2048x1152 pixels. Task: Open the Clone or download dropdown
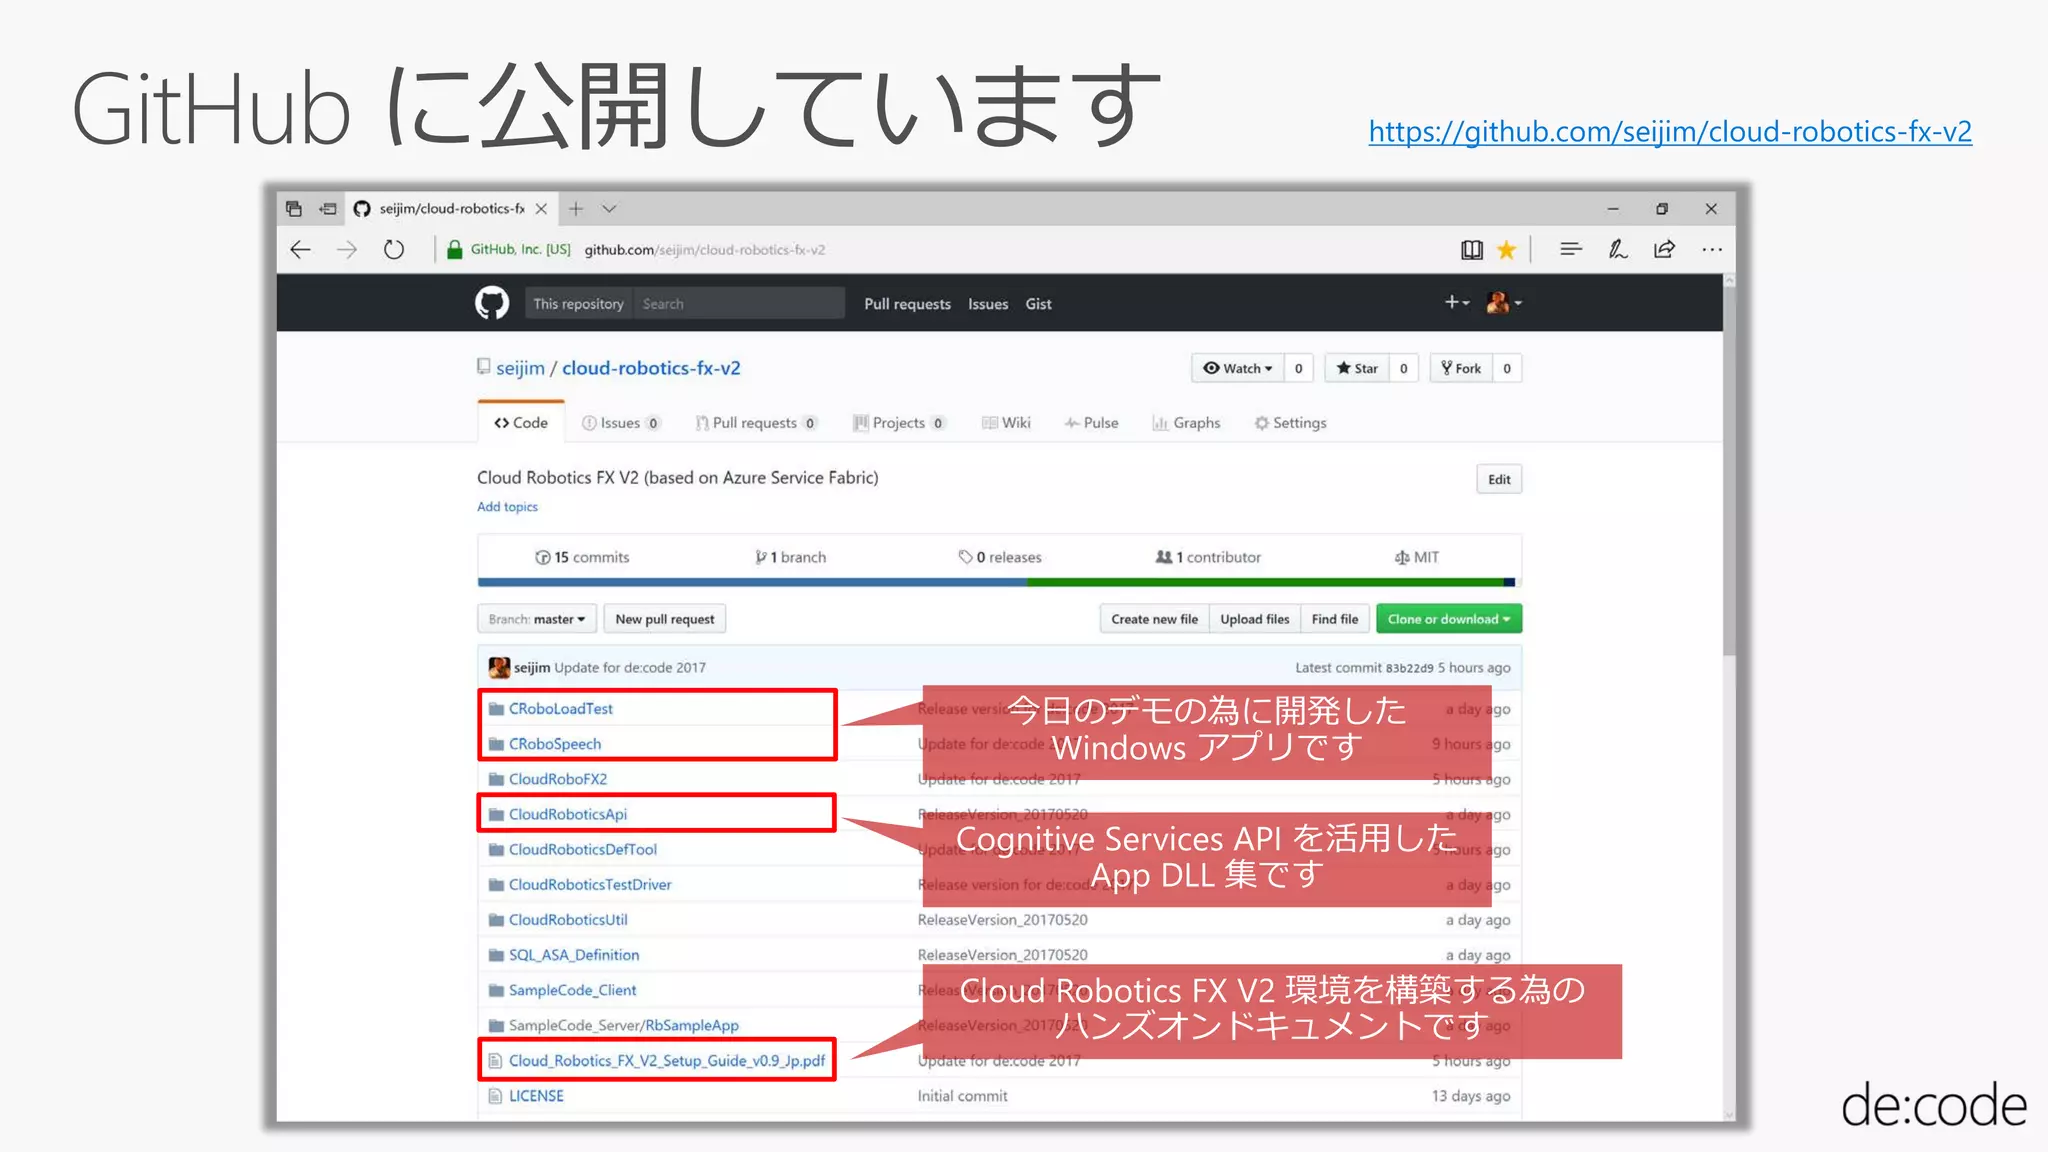[x=1449, y=619]
